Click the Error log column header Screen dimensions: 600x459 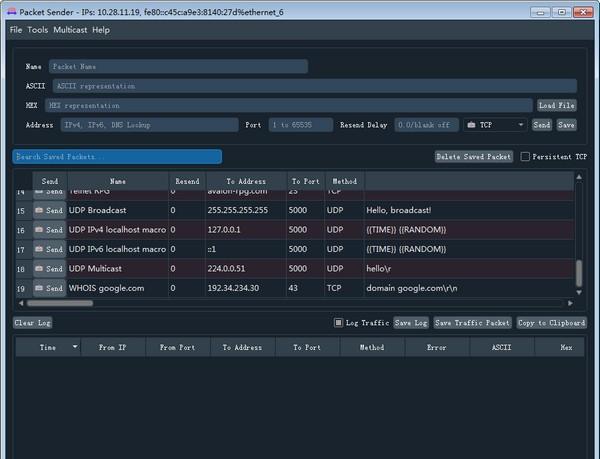click(x=437, y=347)
